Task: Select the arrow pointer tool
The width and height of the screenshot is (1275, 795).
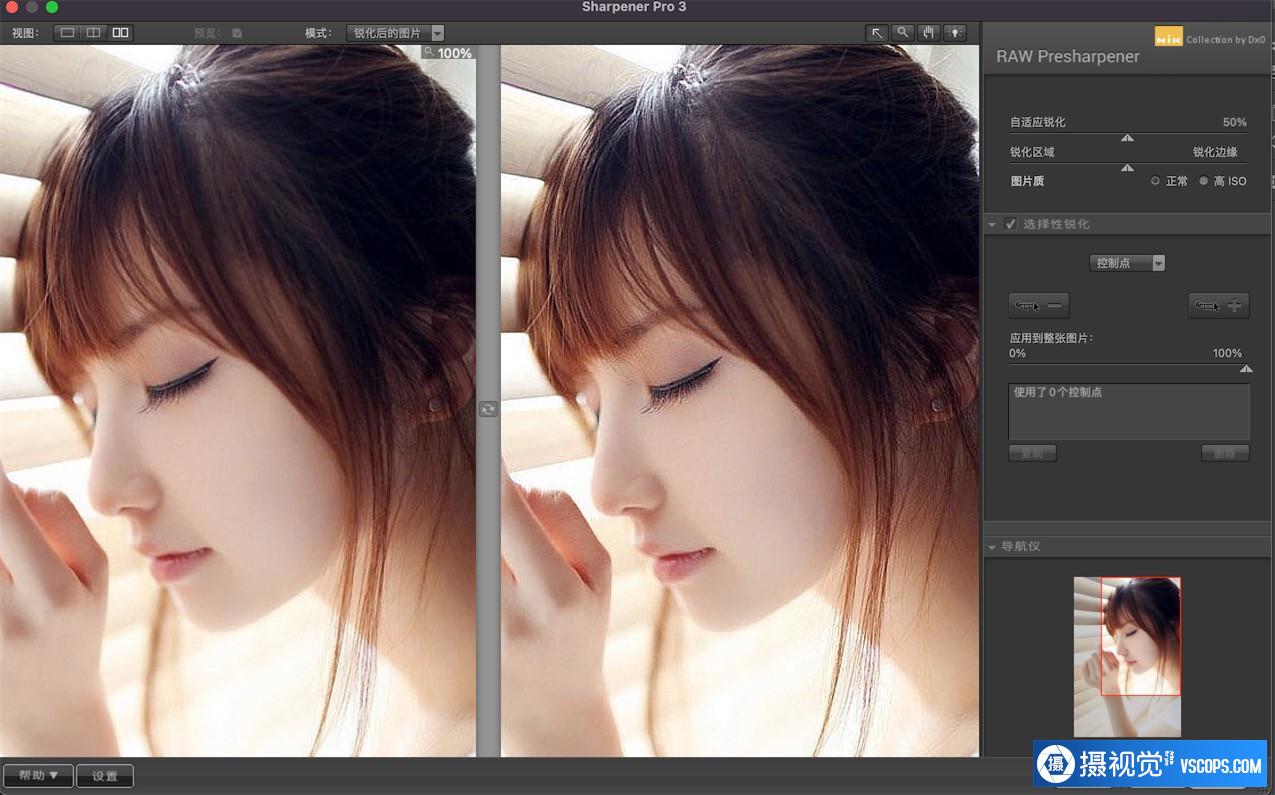Action: pos(877,33)
